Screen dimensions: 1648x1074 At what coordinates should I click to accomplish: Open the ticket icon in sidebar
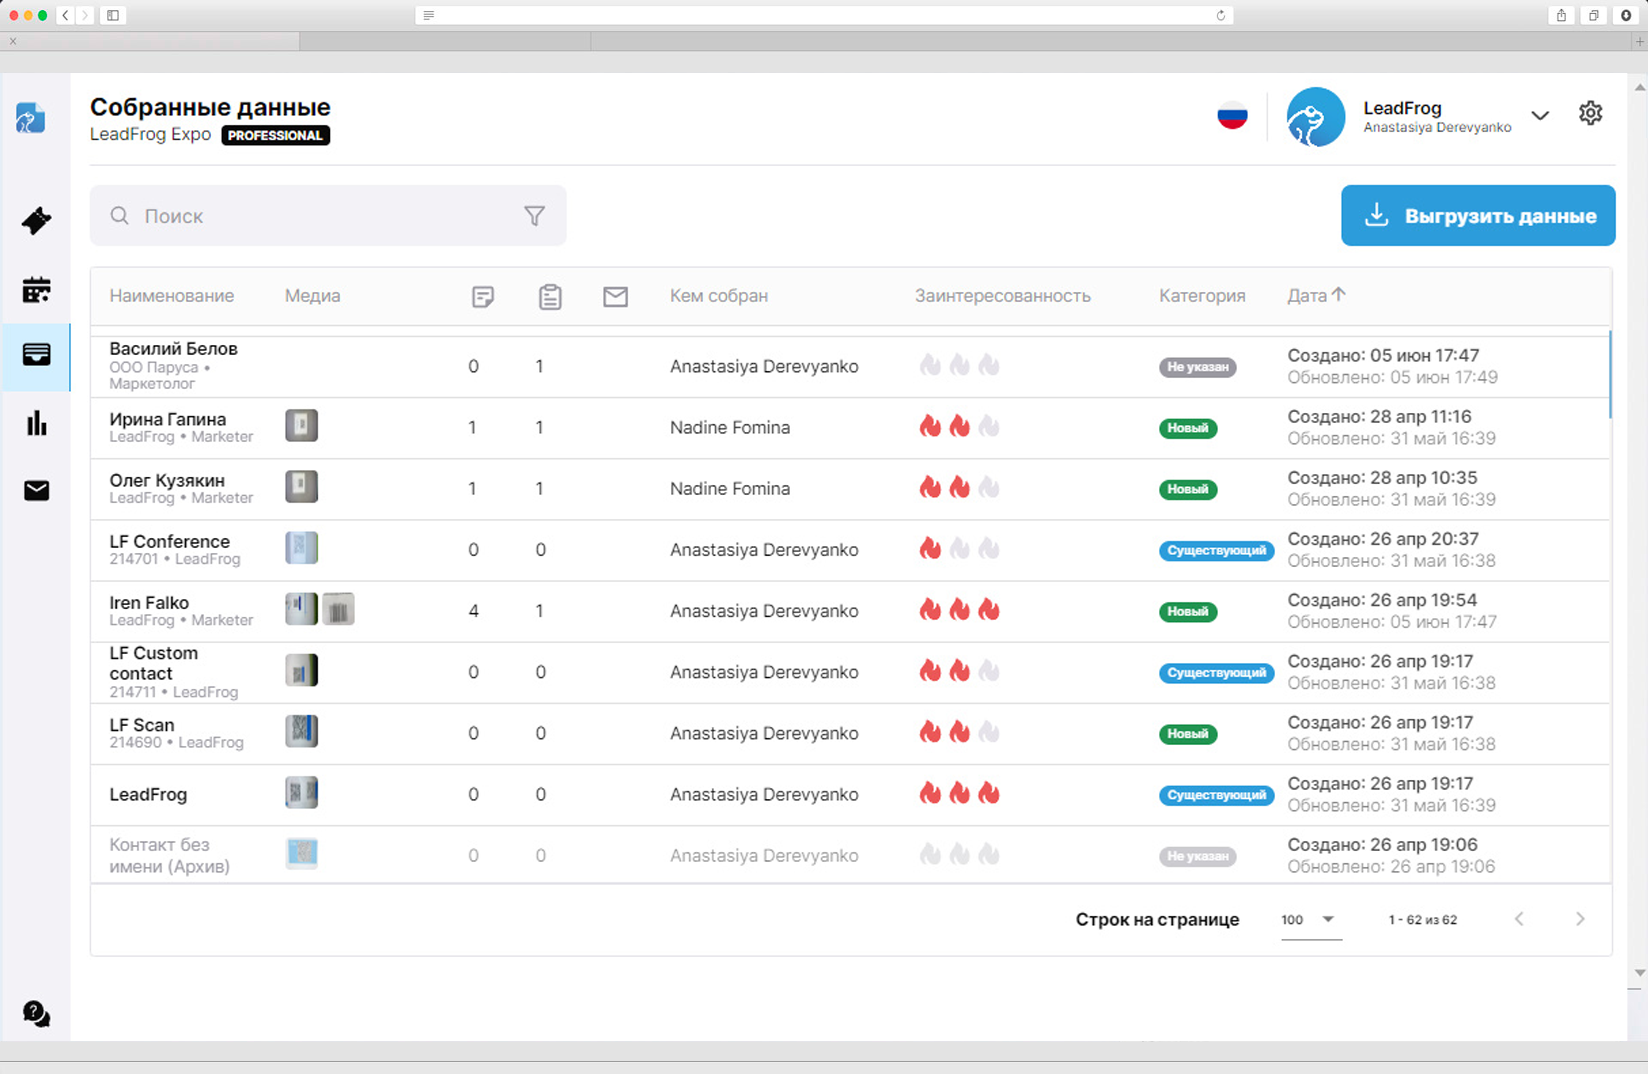36,220
